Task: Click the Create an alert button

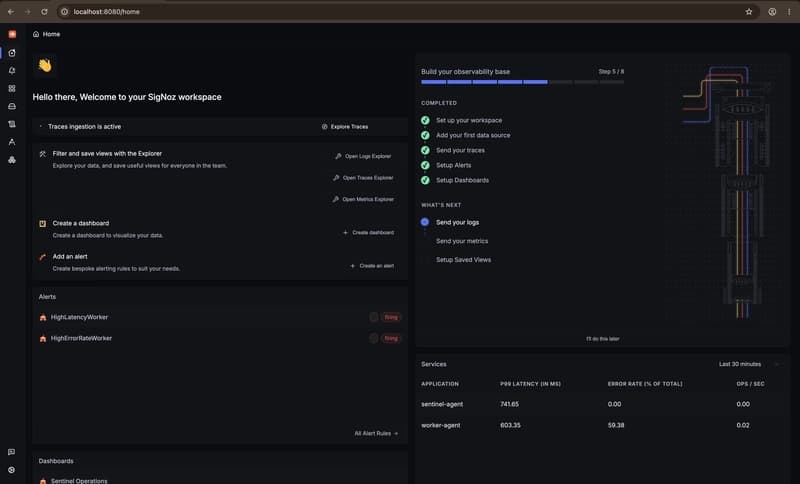Action: point(372,266)
